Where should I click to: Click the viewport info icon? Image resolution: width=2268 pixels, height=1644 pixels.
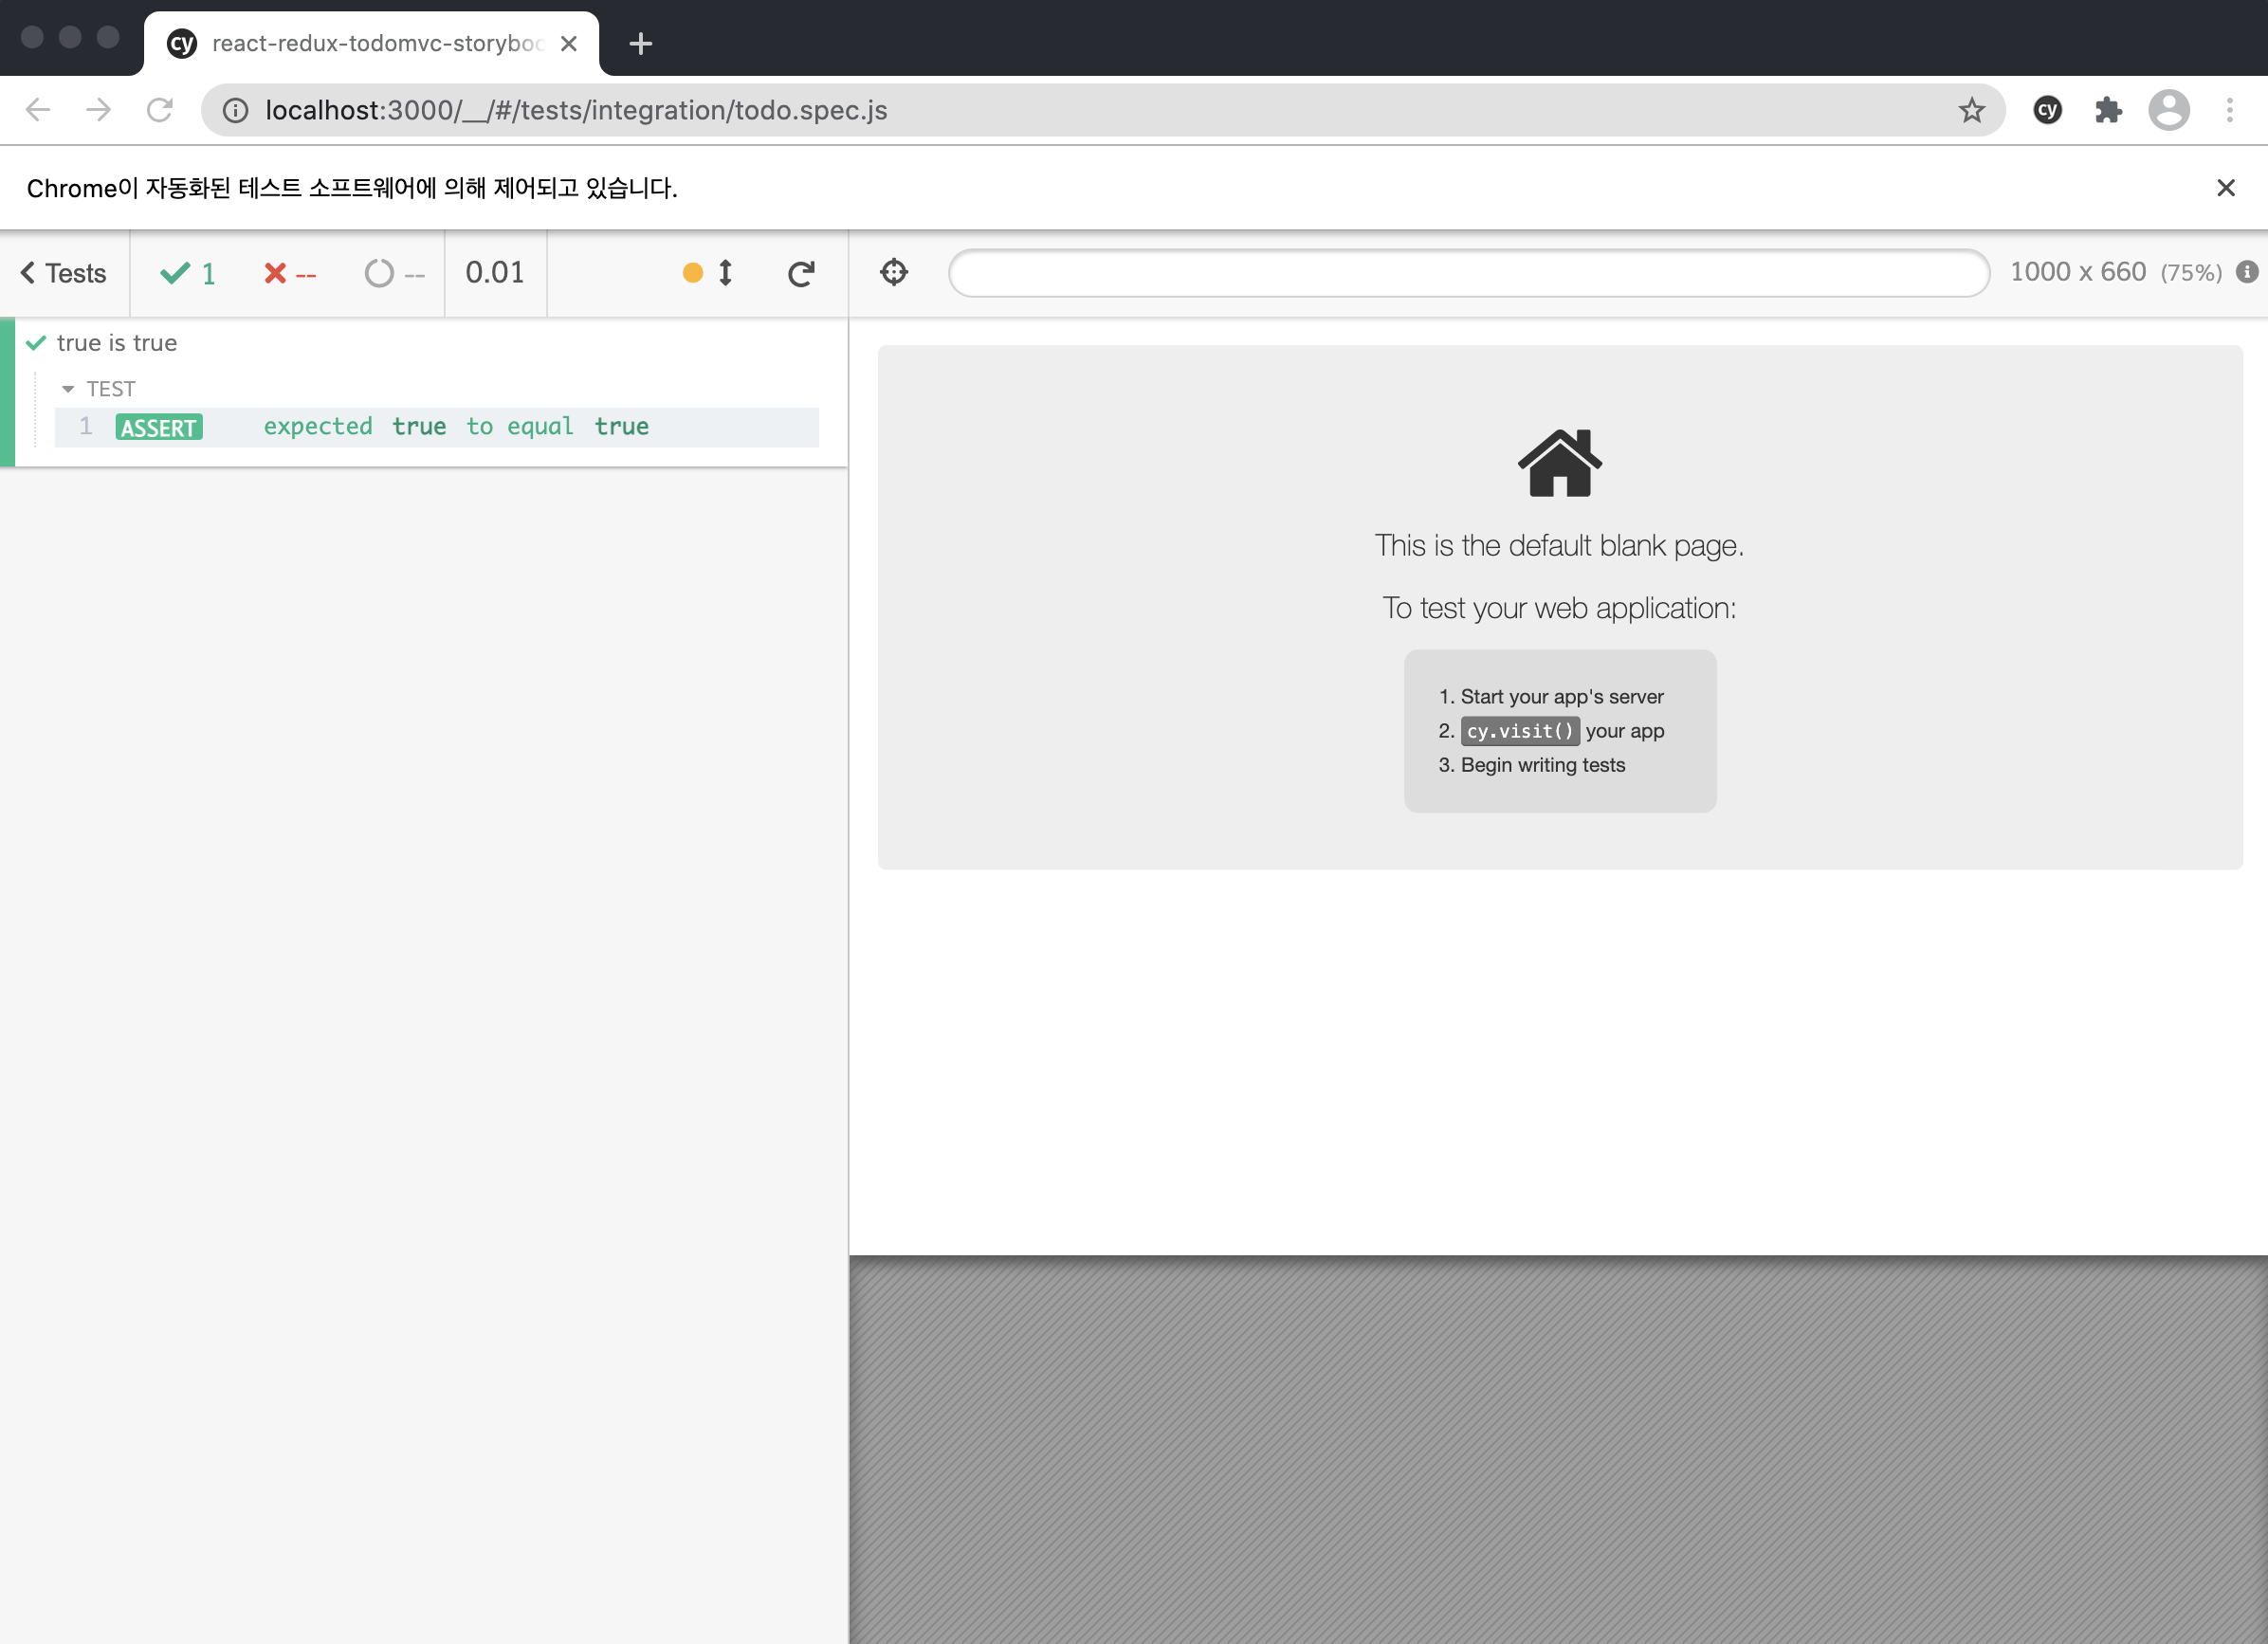click(2246, 272)
